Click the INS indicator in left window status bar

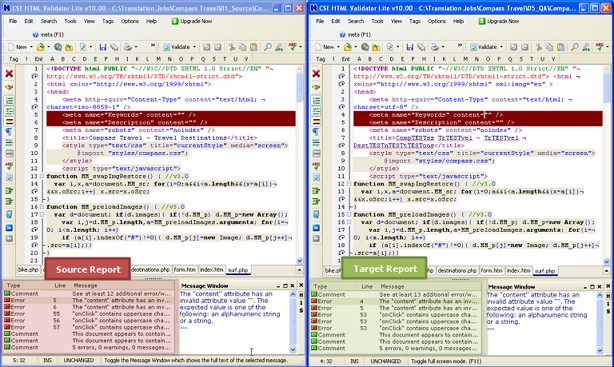click(x=47, y=360)
